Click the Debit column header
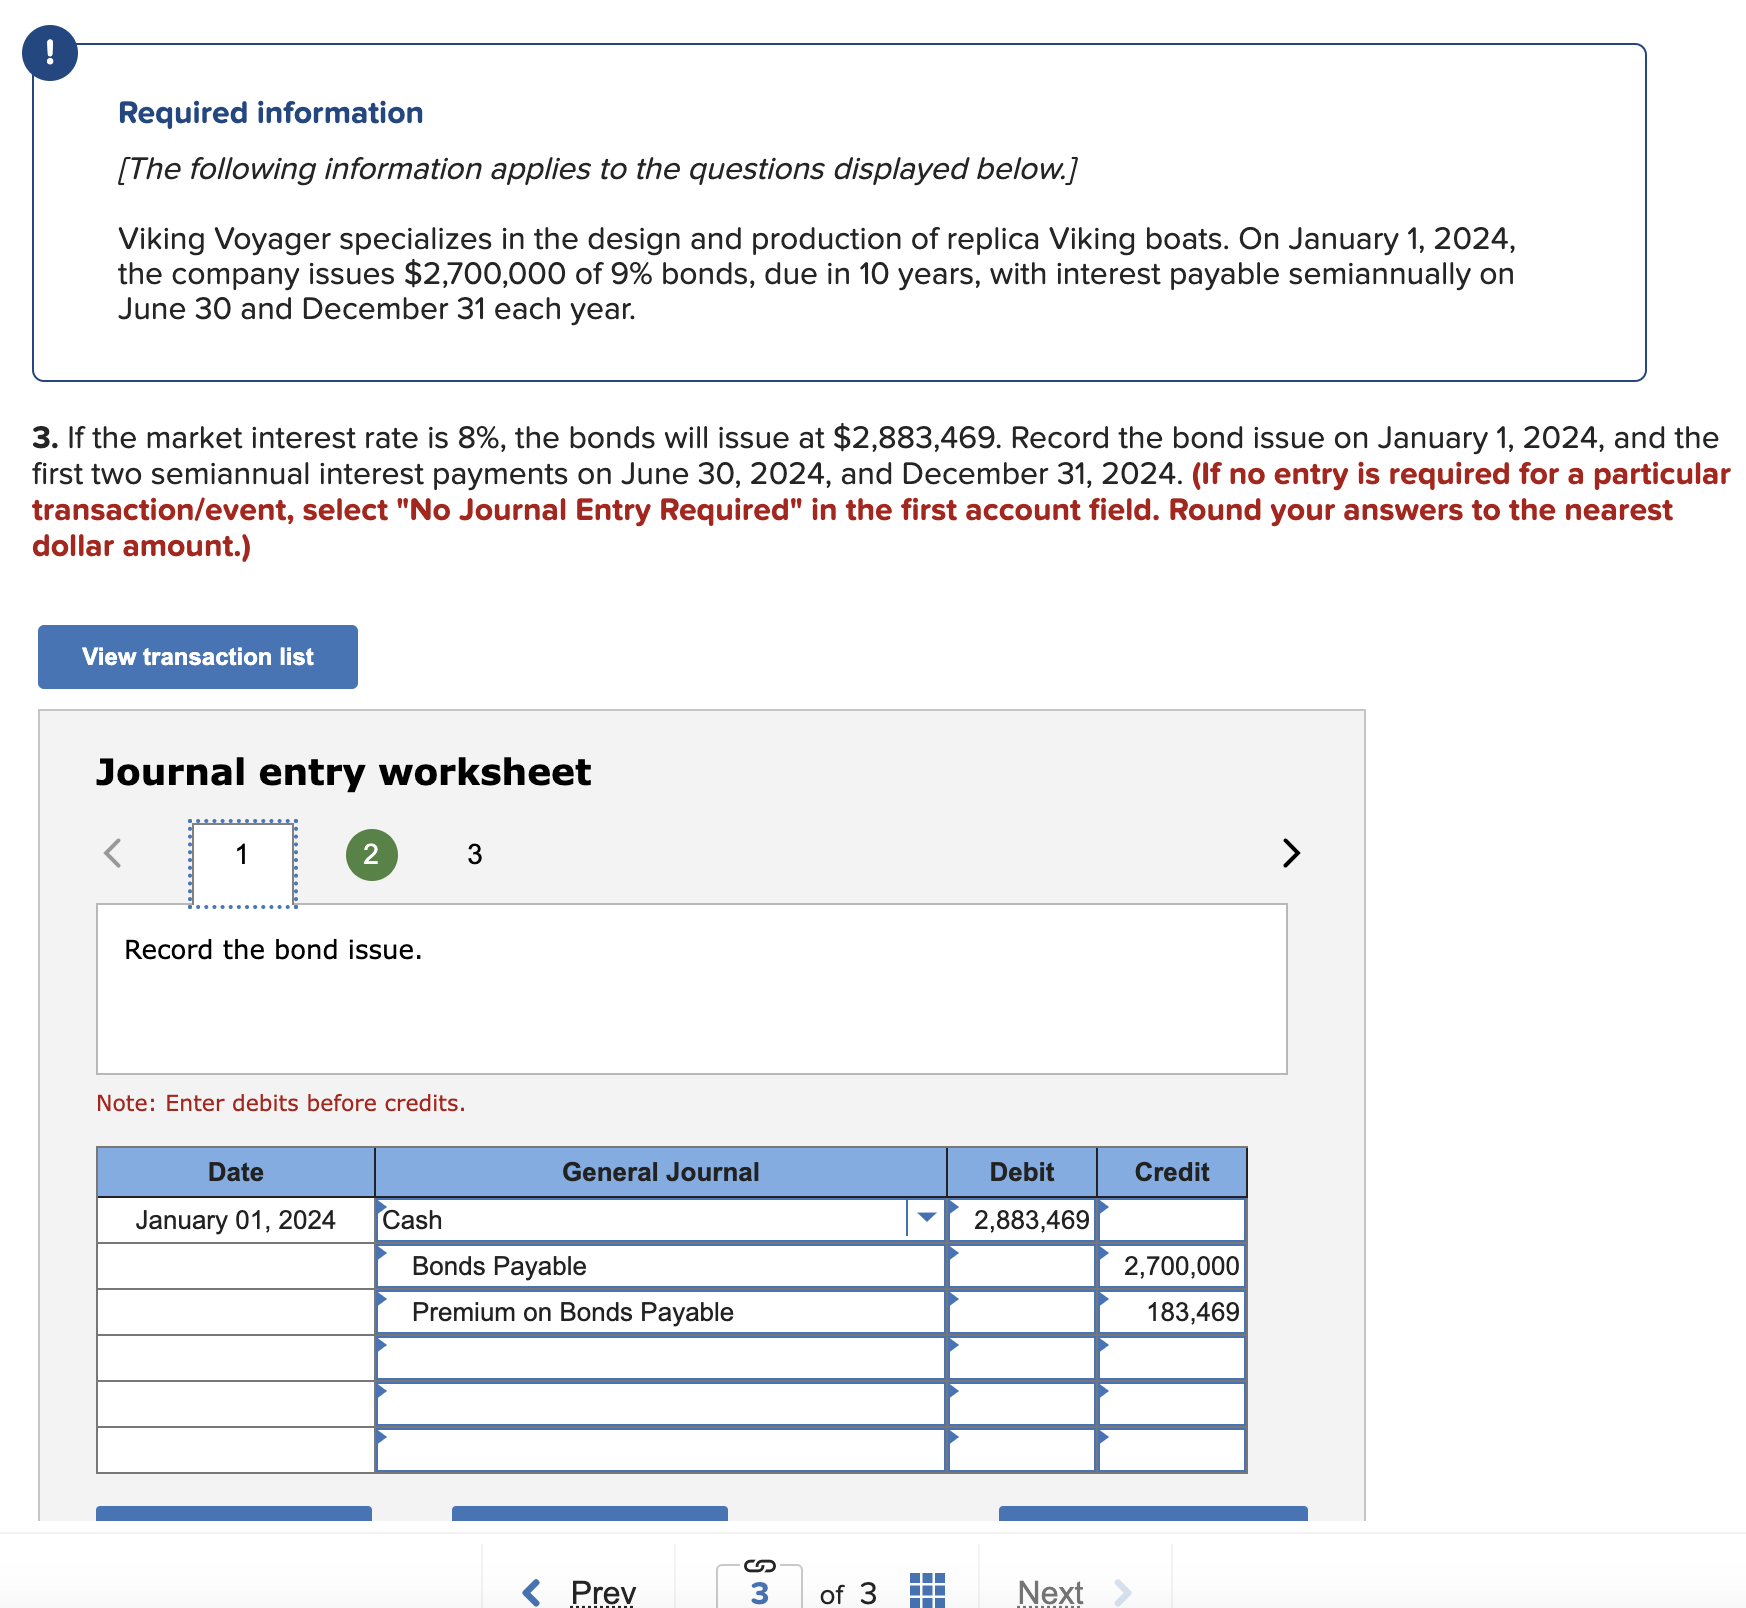1746x1608 pixels. (1022, 1172)
